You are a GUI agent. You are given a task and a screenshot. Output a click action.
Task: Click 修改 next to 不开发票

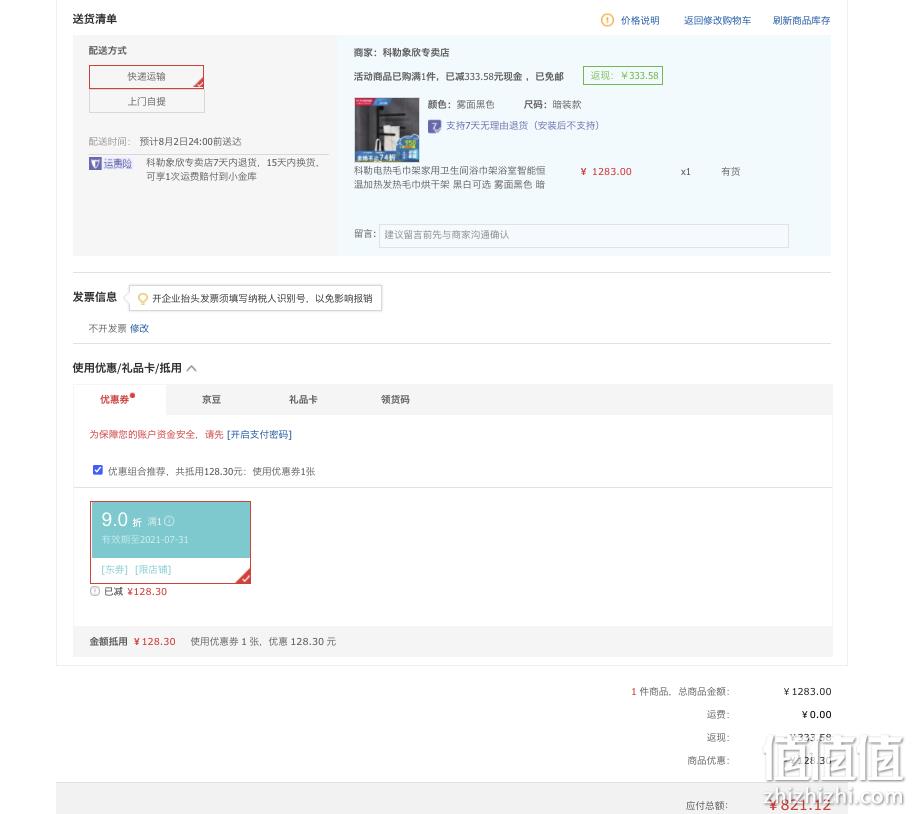(139, 328)
